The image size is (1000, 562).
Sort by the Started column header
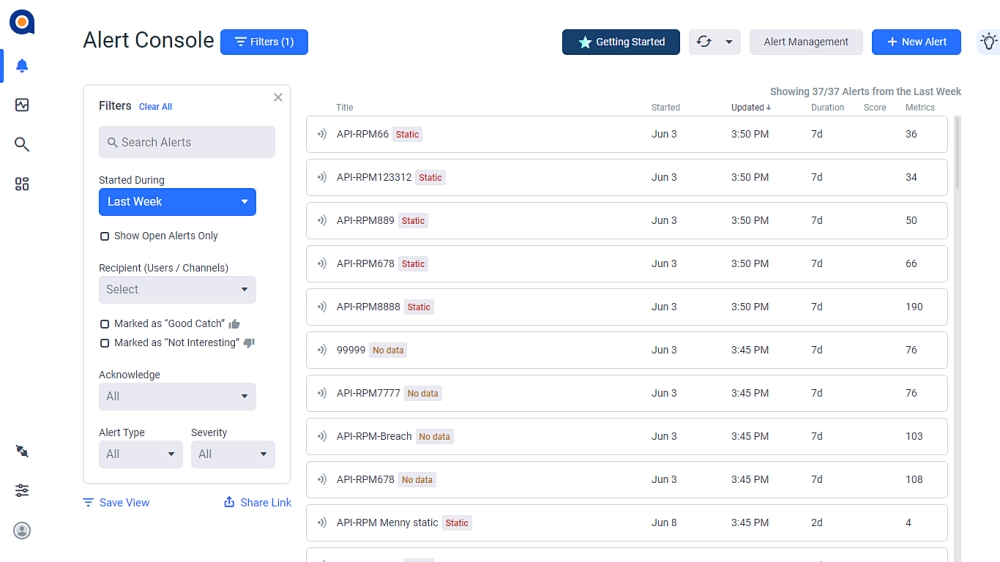click(x=665, y=107)
